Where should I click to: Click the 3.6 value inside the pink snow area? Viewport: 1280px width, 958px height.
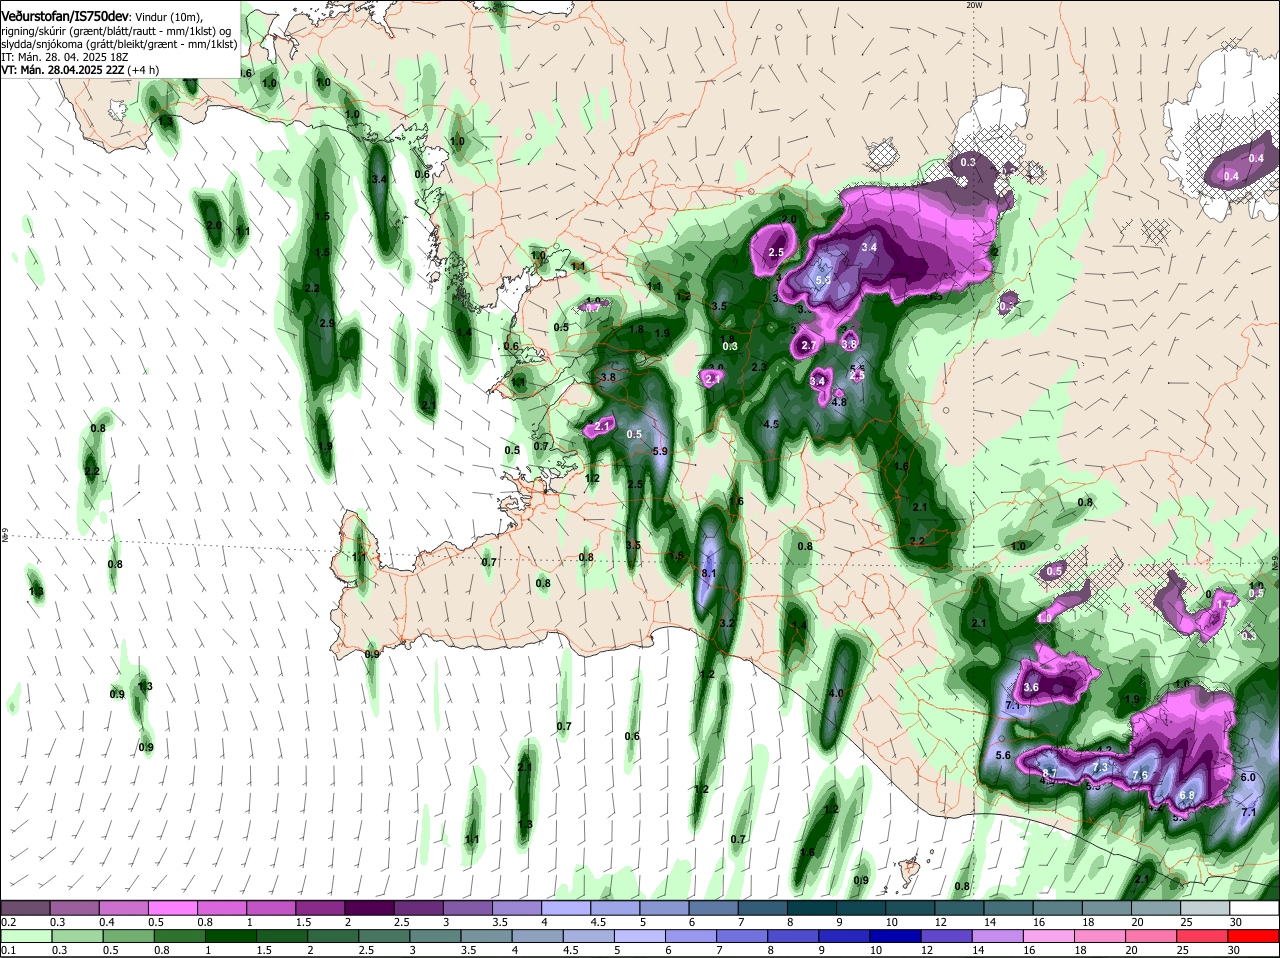(1032, 687)
